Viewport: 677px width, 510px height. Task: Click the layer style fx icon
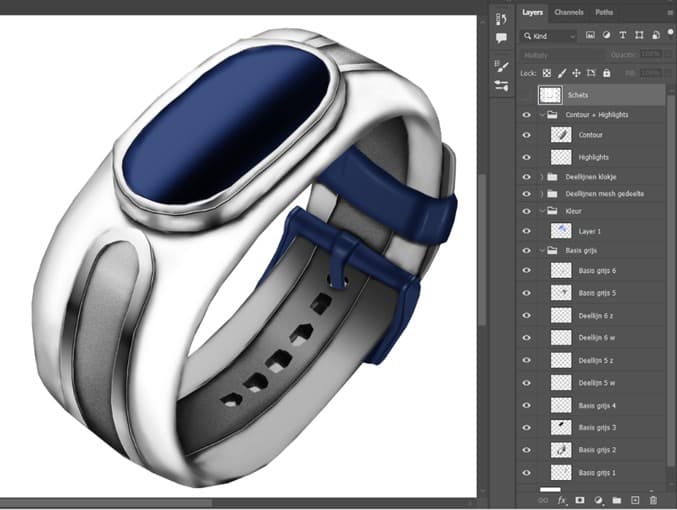pos(562,498)
